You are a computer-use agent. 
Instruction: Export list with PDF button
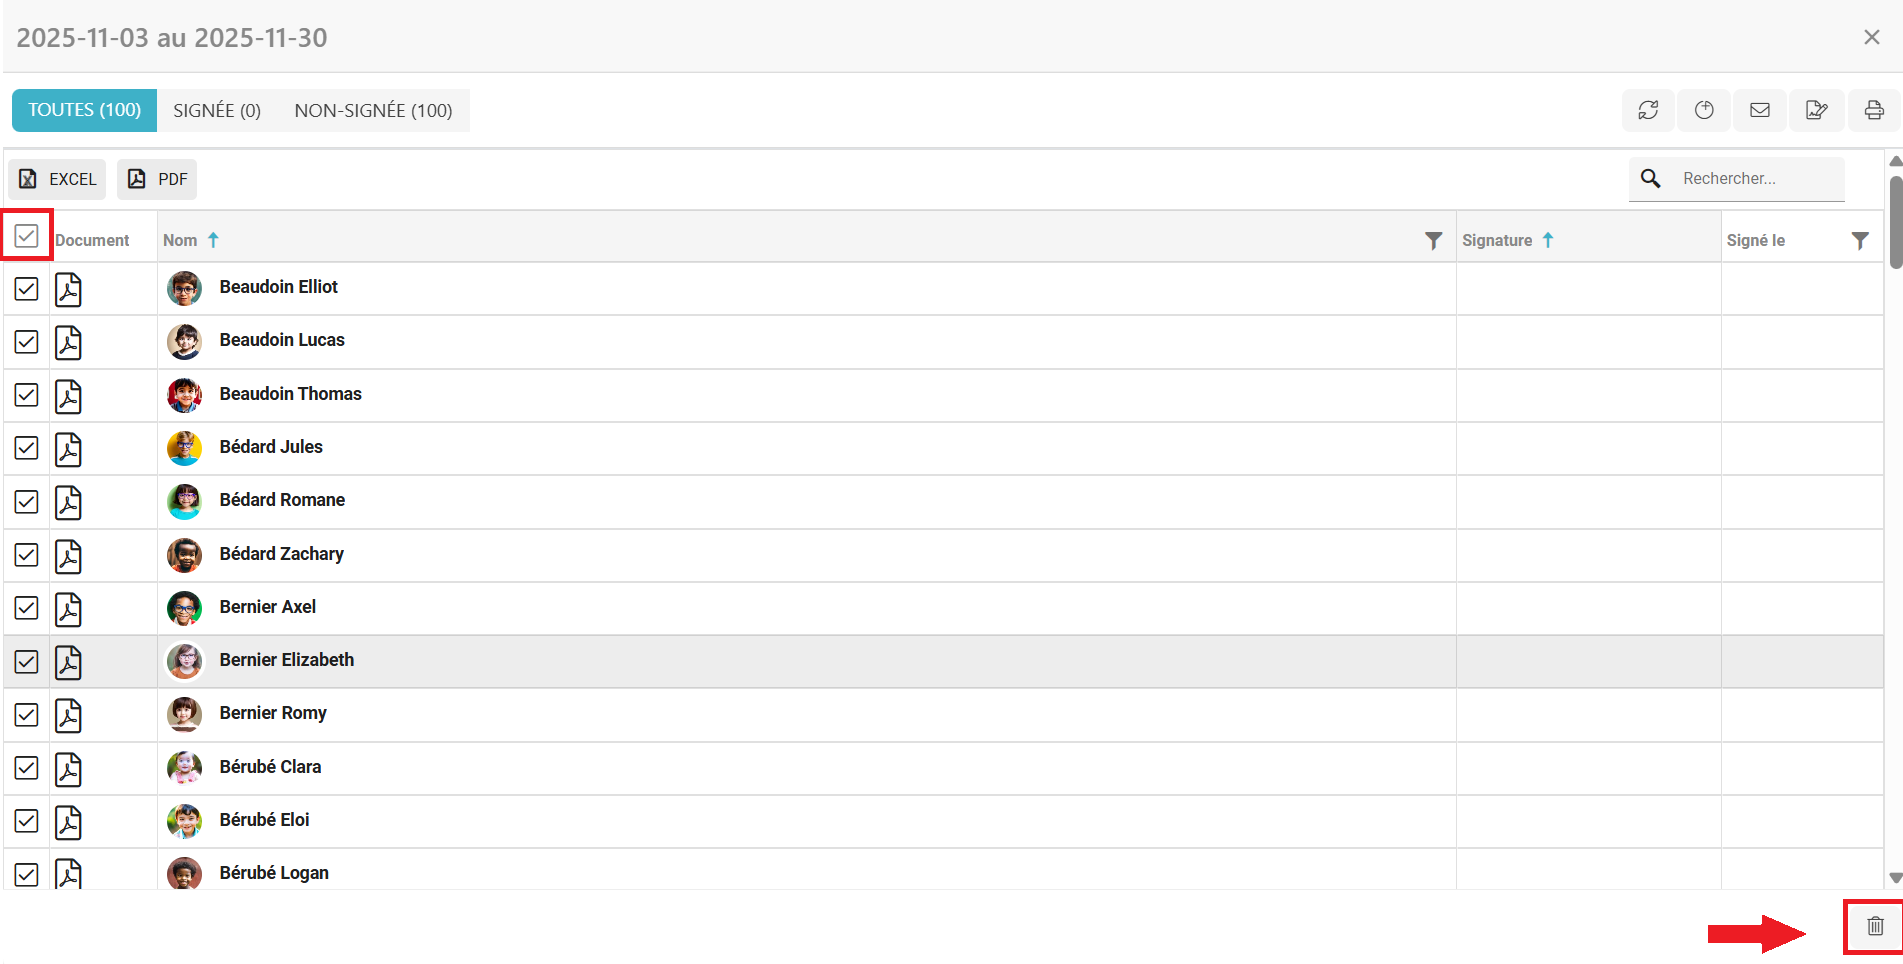[x=157, y=179]
